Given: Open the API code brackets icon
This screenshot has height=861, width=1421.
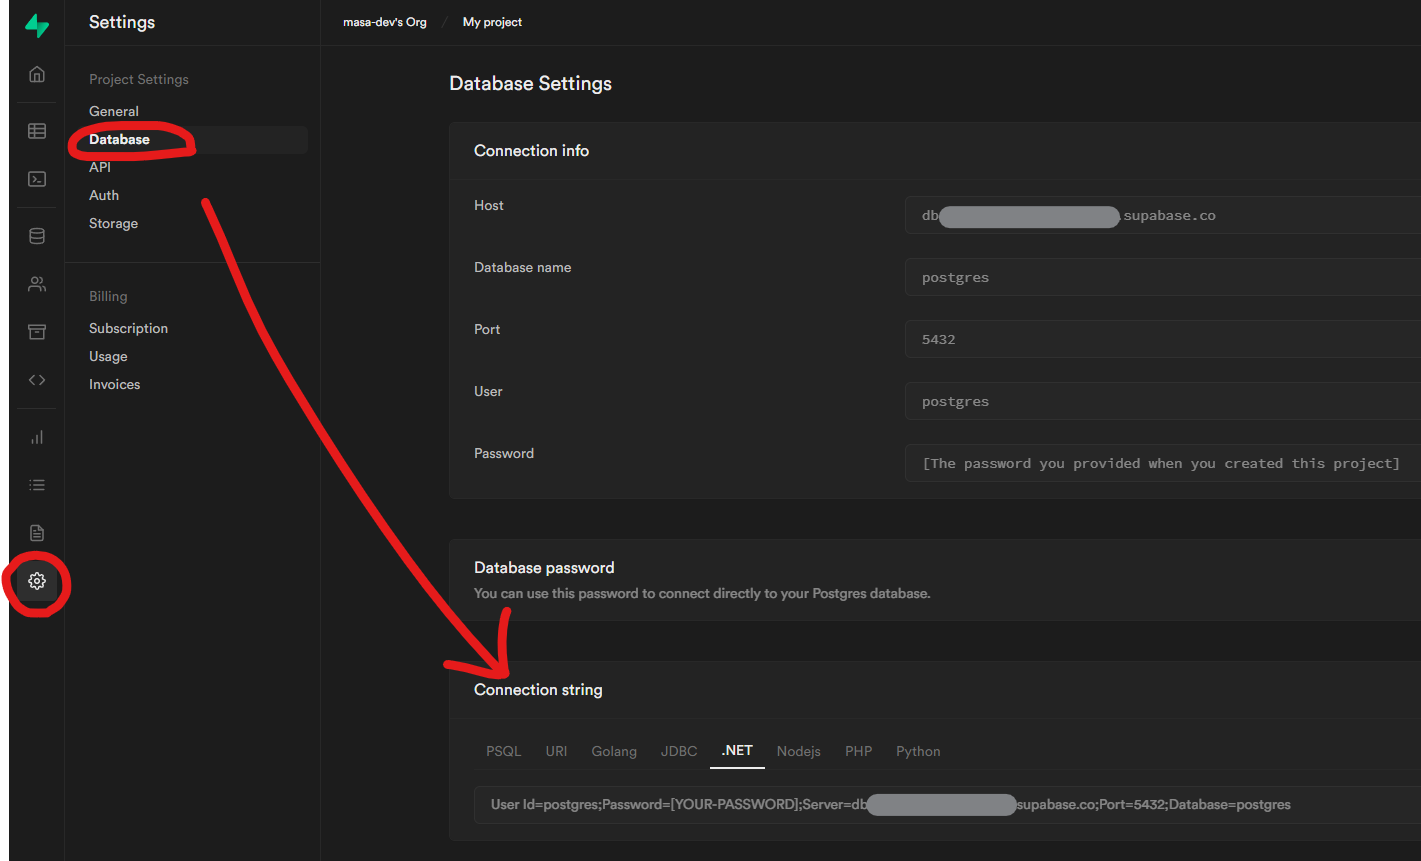Looking at the screenshot, I should pyautogui.click(x=37, y=380).
